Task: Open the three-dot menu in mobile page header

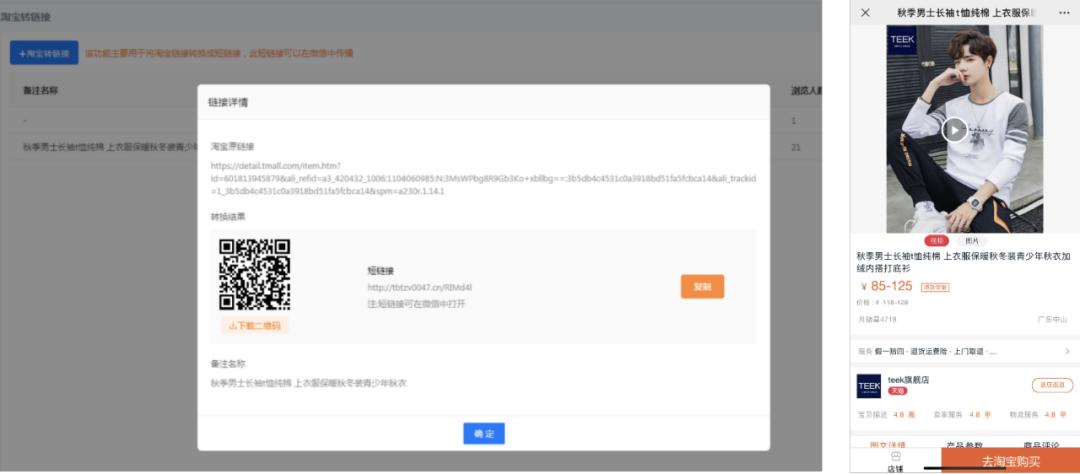Action: click(1064, 13)
